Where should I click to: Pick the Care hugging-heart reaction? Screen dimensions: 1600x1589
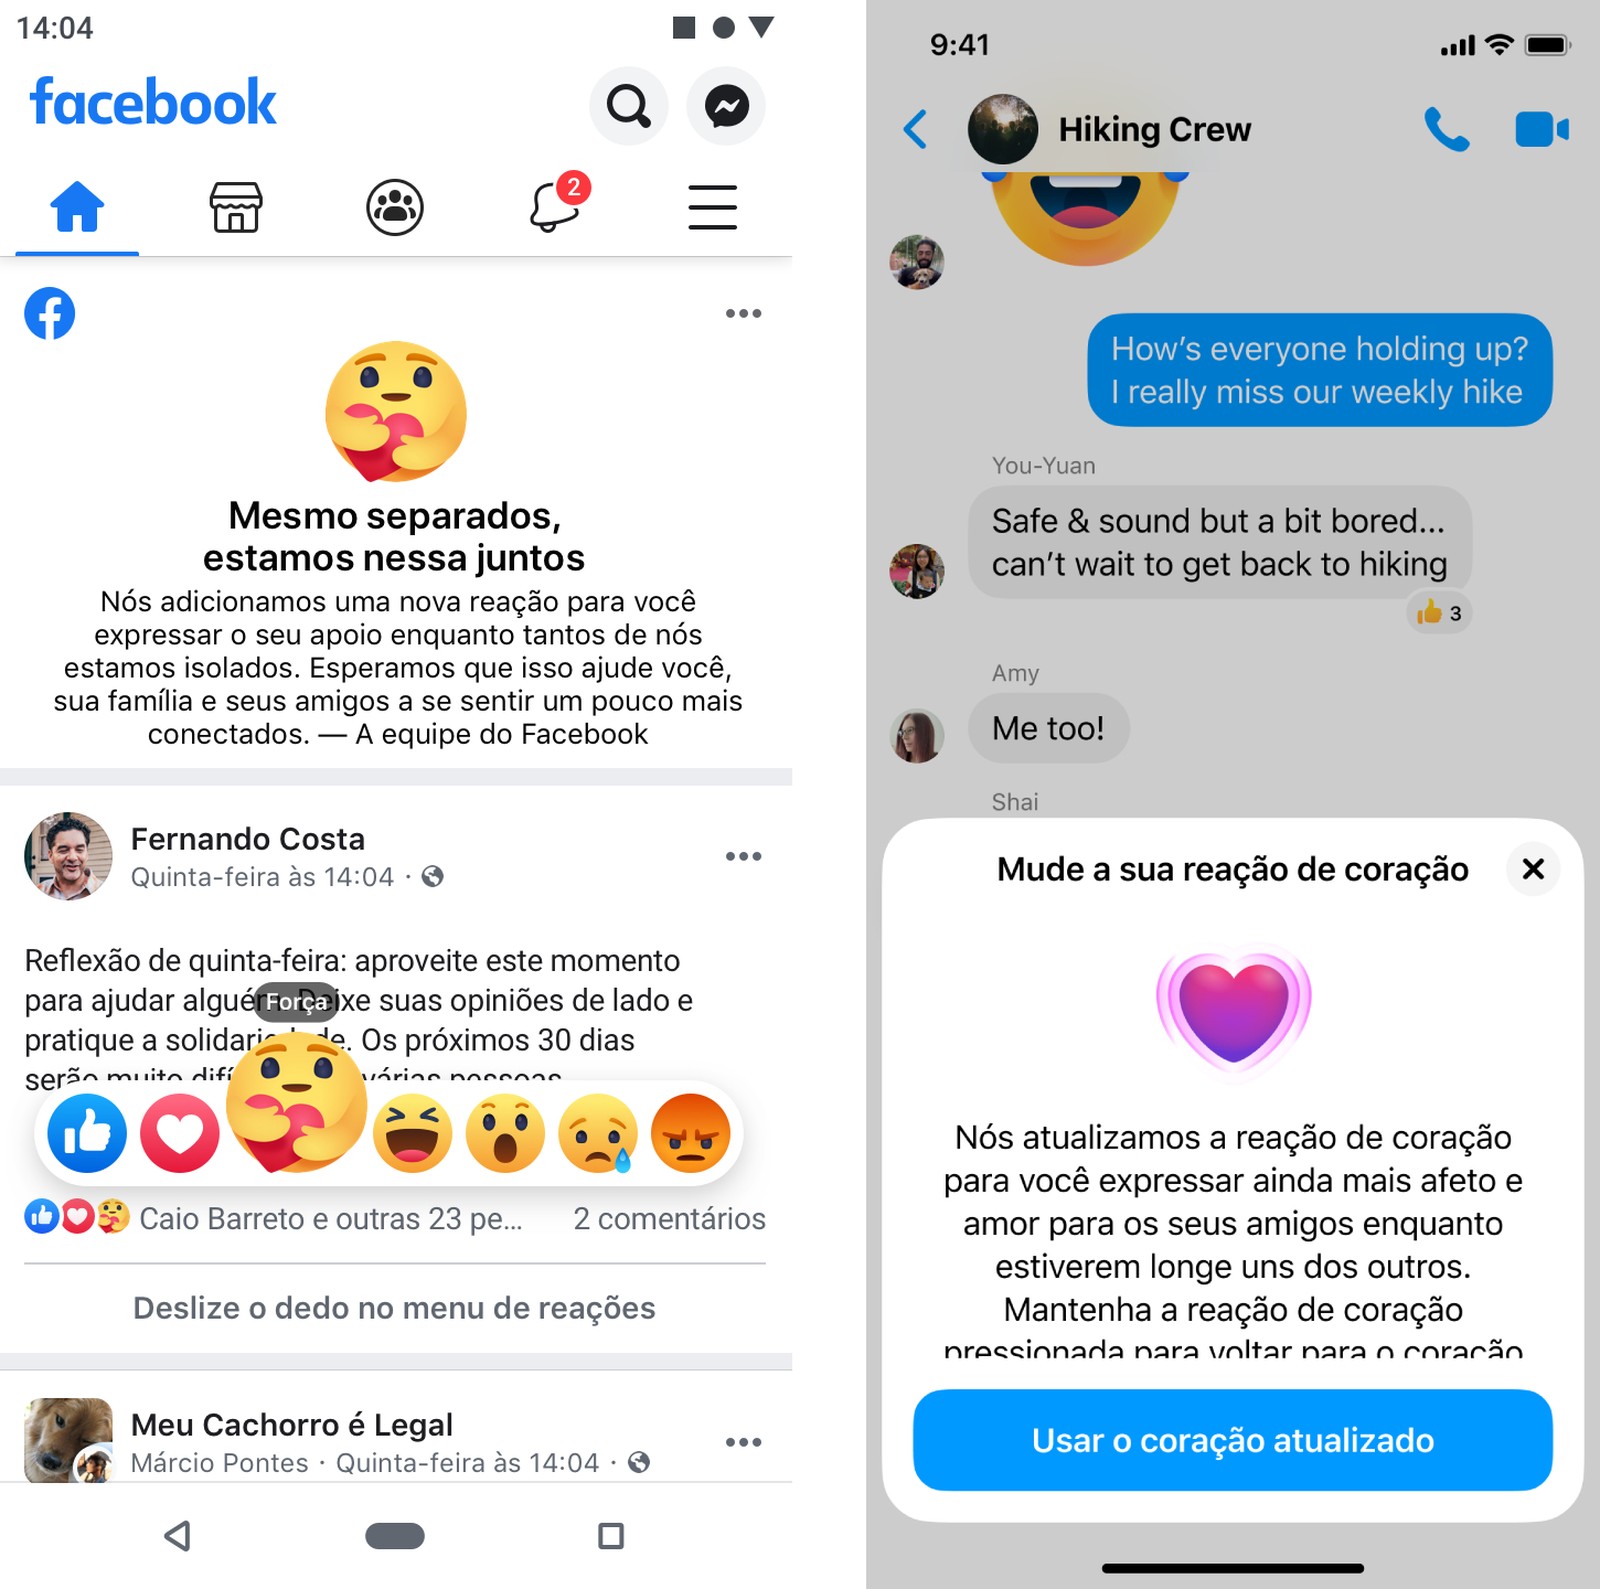coord(296,1101)
